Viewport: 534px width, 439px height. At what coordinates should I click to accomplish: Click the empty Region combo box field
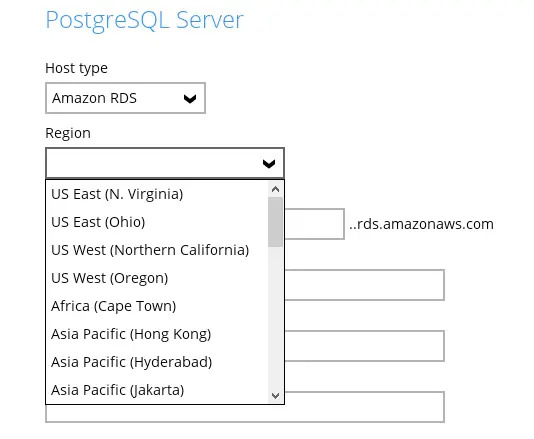pyautogui.click(x=165, y=163)
